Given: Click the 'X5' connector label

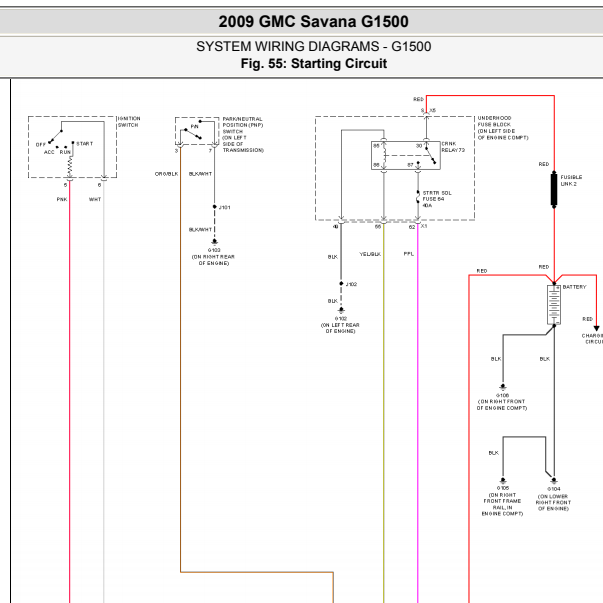Looking at the screenshot, I should (433, 110).
